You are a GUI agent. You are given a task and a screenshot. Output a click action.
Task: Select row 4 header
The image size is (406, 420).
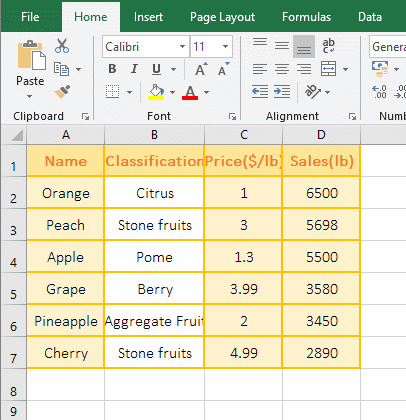coord(13,257)
